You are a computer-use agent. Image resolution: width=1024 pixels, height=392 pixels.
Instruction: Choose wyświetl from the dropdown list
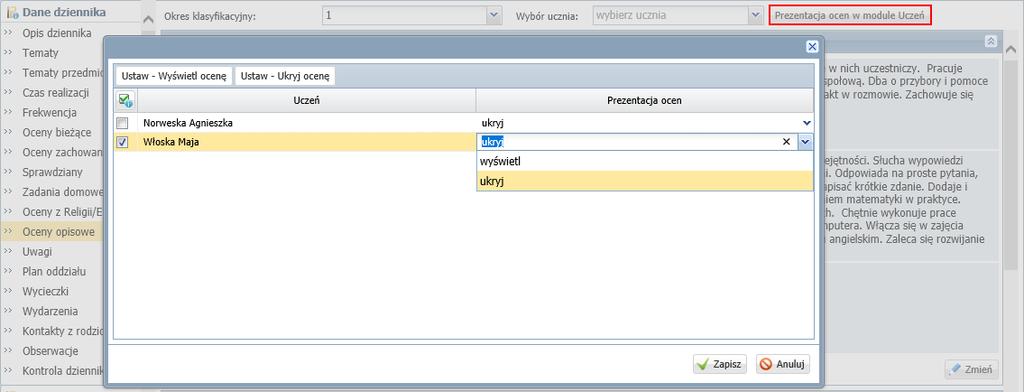click(645, 161)
